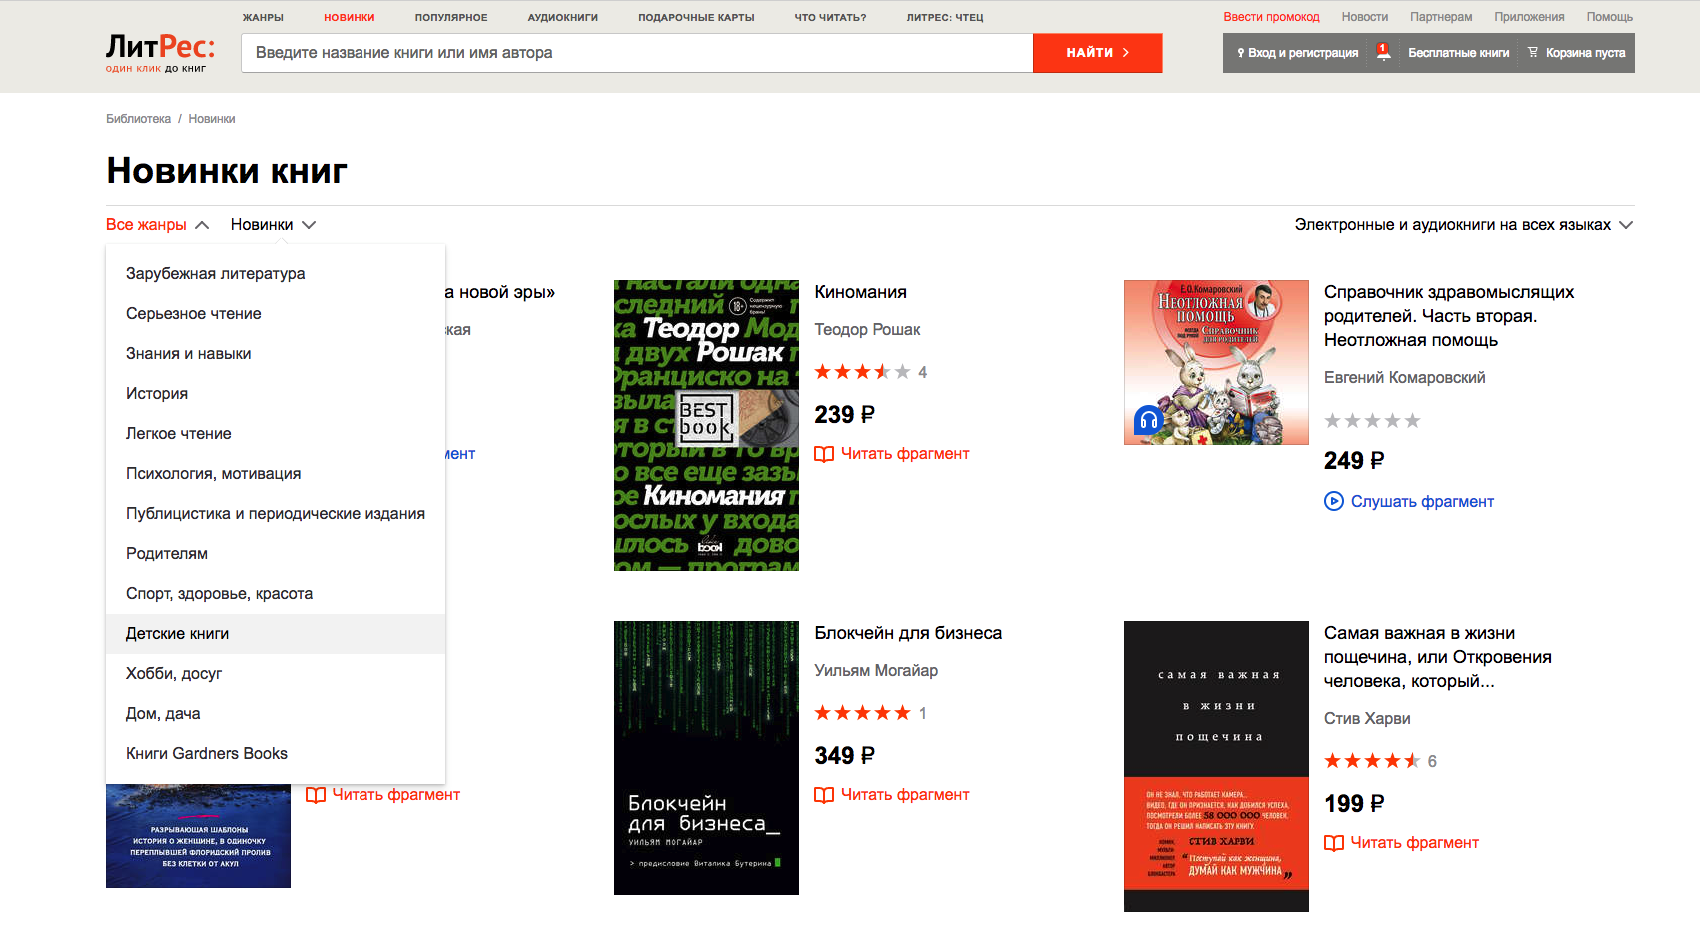Image resolution: width=1700 pixels, height=930 pixels.
Task: Open the Новинки sort dropdown
Action: tap(273, 225)
